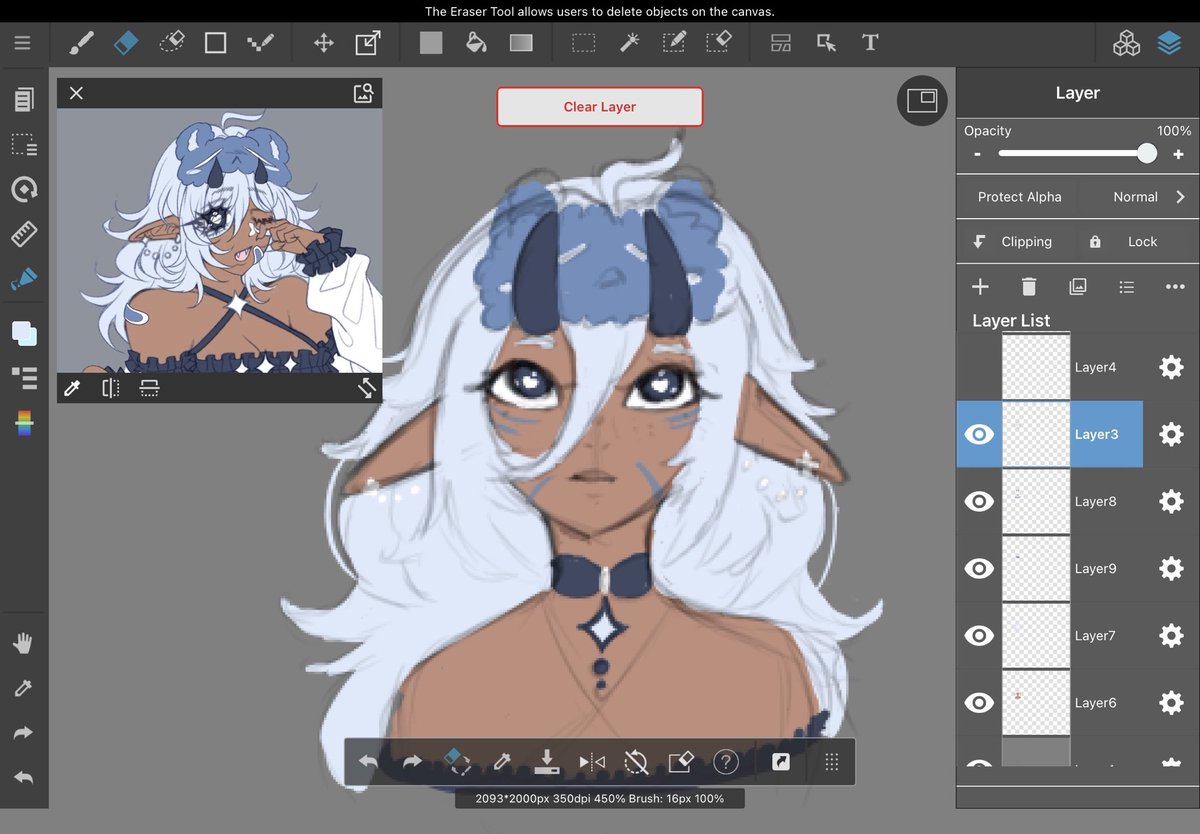Select the Bucket fill tool
The width and height of the screenshot is (1200, 834).
click(x=475, y=42)
